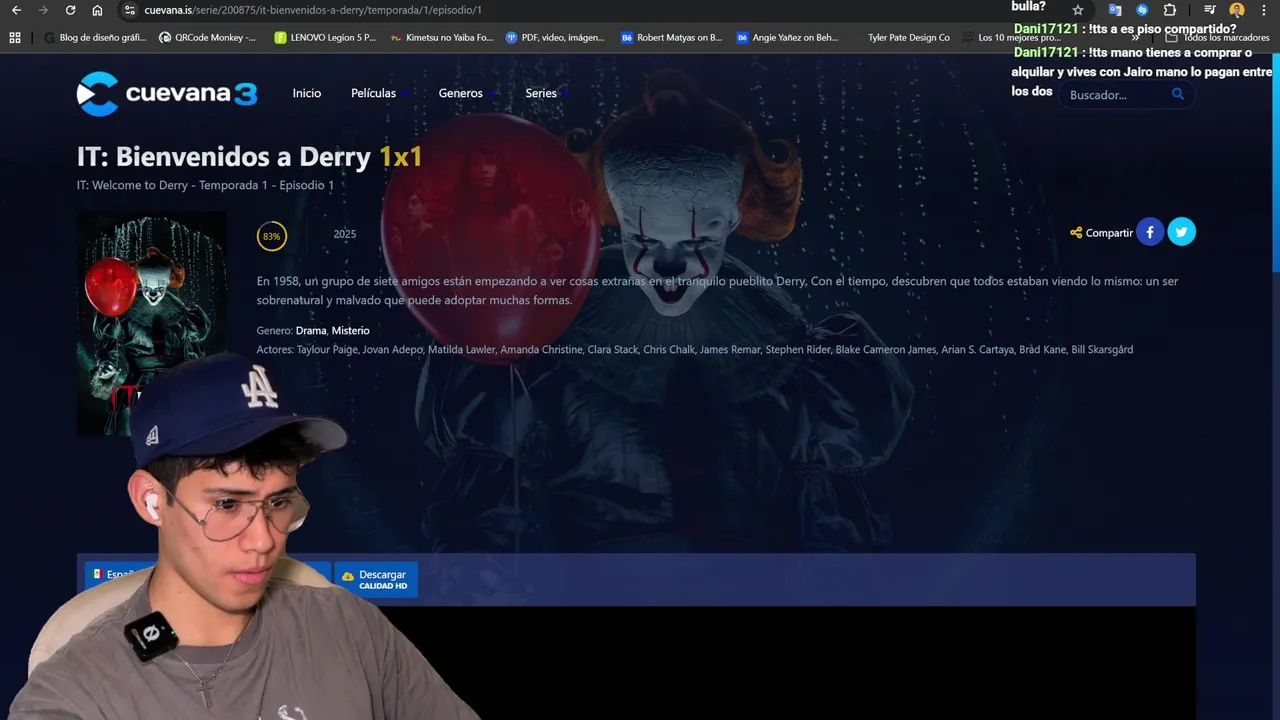Open the Shazam extension icon
1280x720 pixels.
click(1142, 10)
